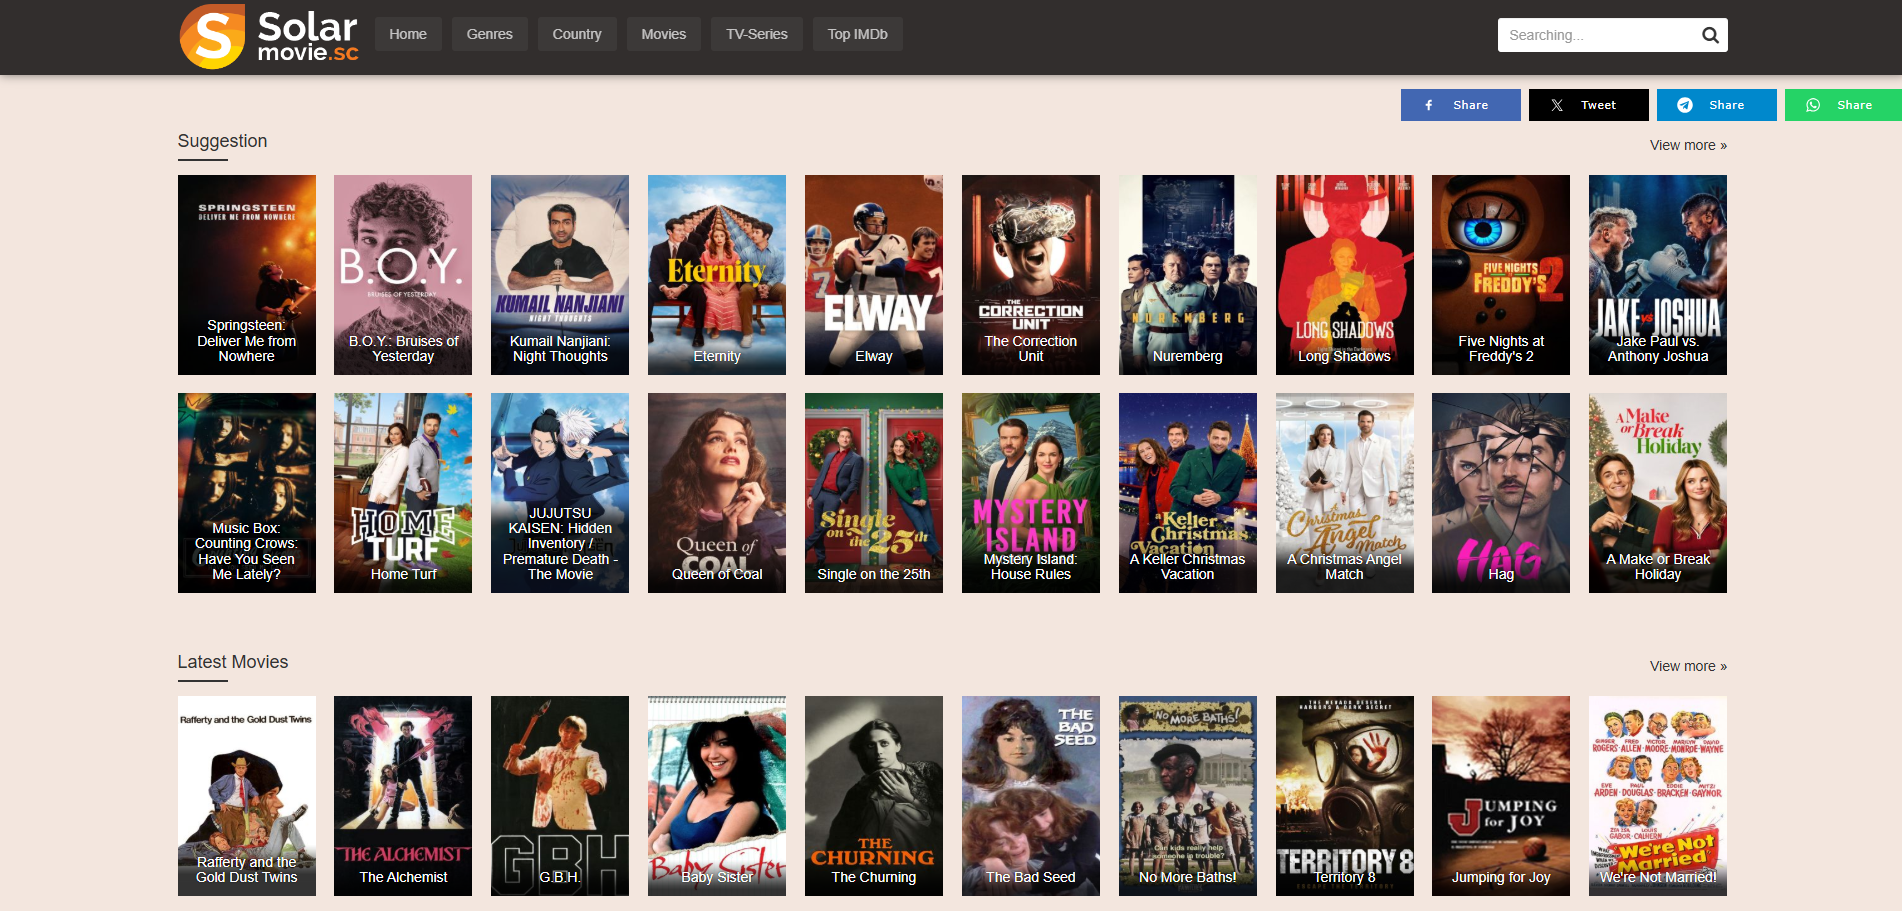
Task: Open the Genres menu
Action: pyautogui.click(x=489, y=34)
